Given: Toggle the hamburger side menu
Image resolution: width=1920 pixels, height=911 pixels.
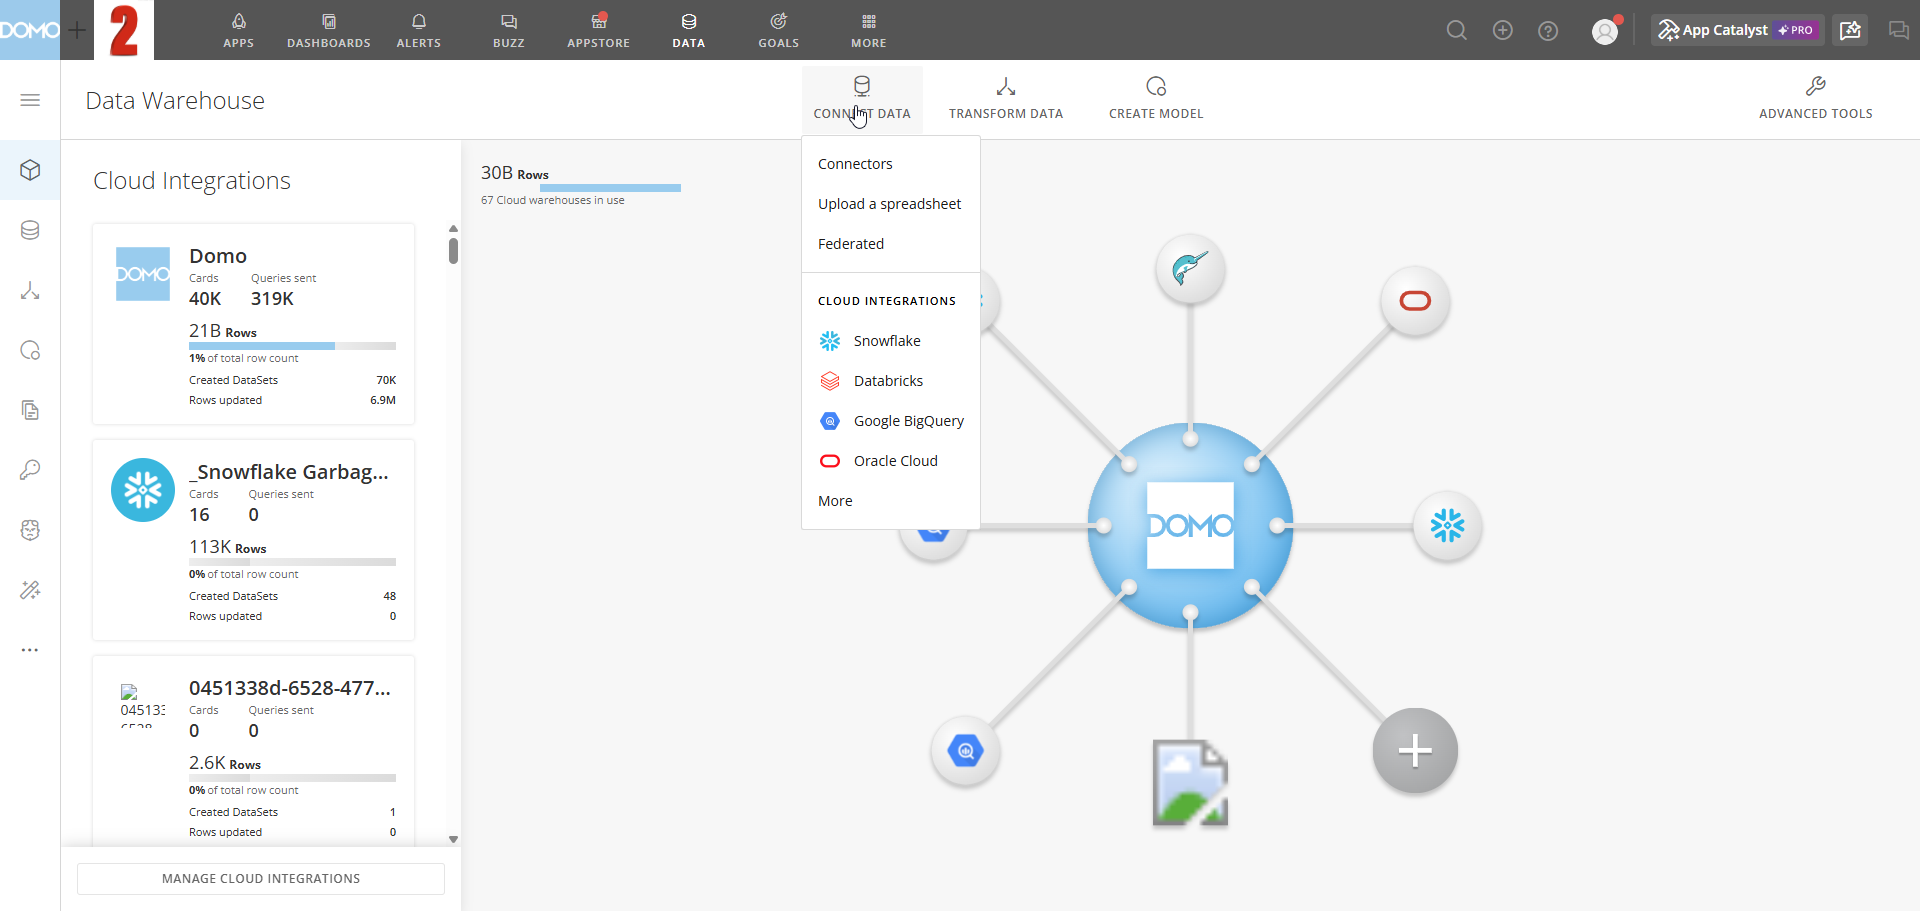Looking at the screenshot, I should [30, 100].
